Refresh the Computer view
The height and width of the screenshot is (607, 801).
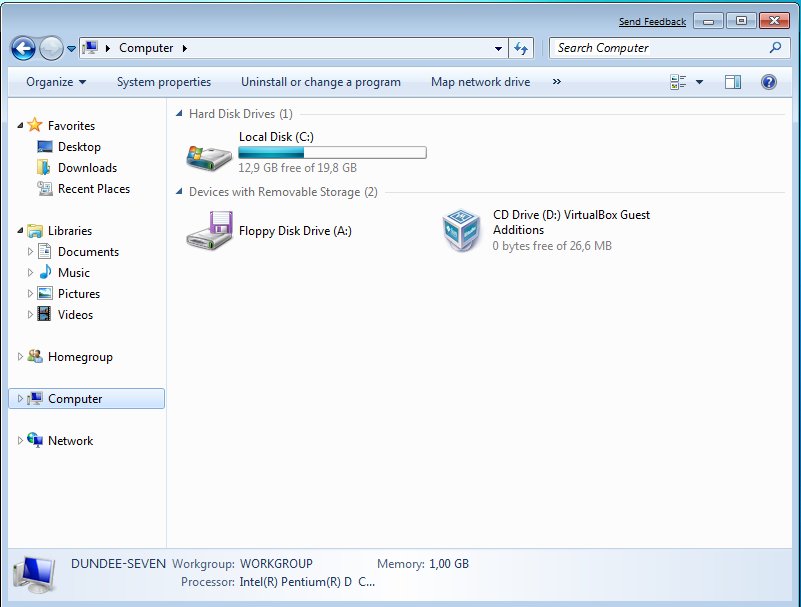pyautogui.click(x=521, y=49)
